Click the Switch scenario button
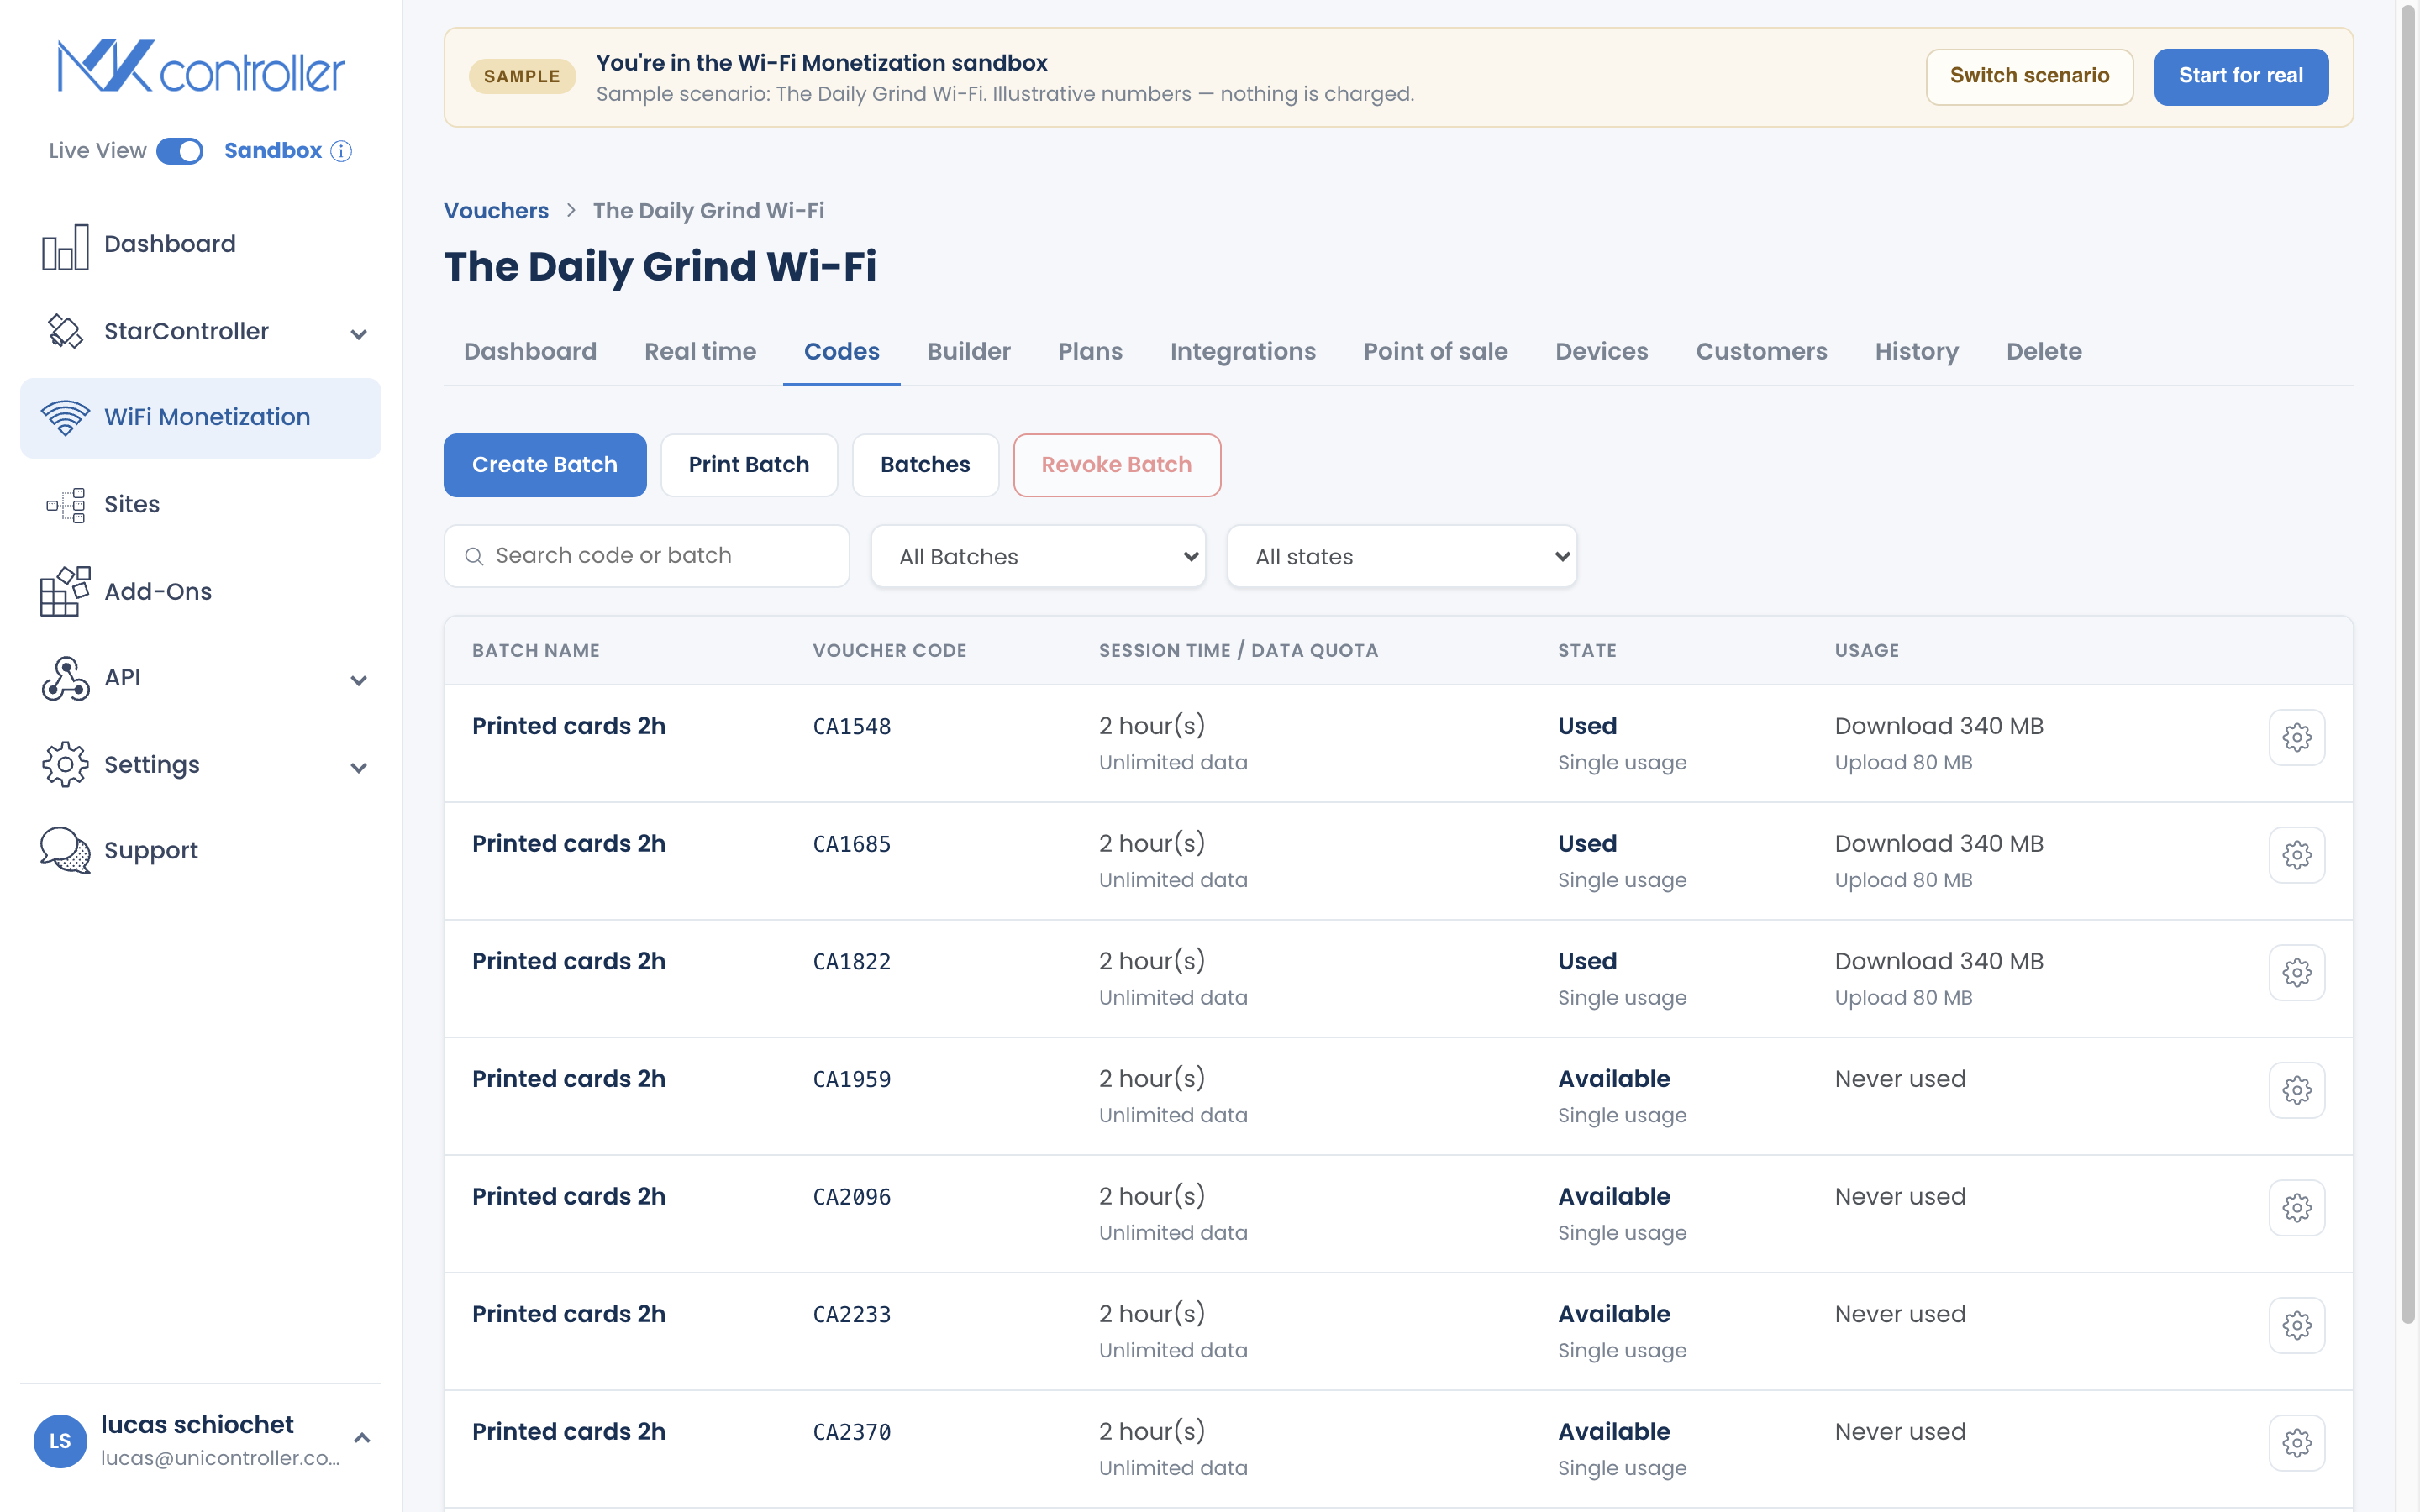This screenshot has height=1512, width=2420. point(2029,76)
